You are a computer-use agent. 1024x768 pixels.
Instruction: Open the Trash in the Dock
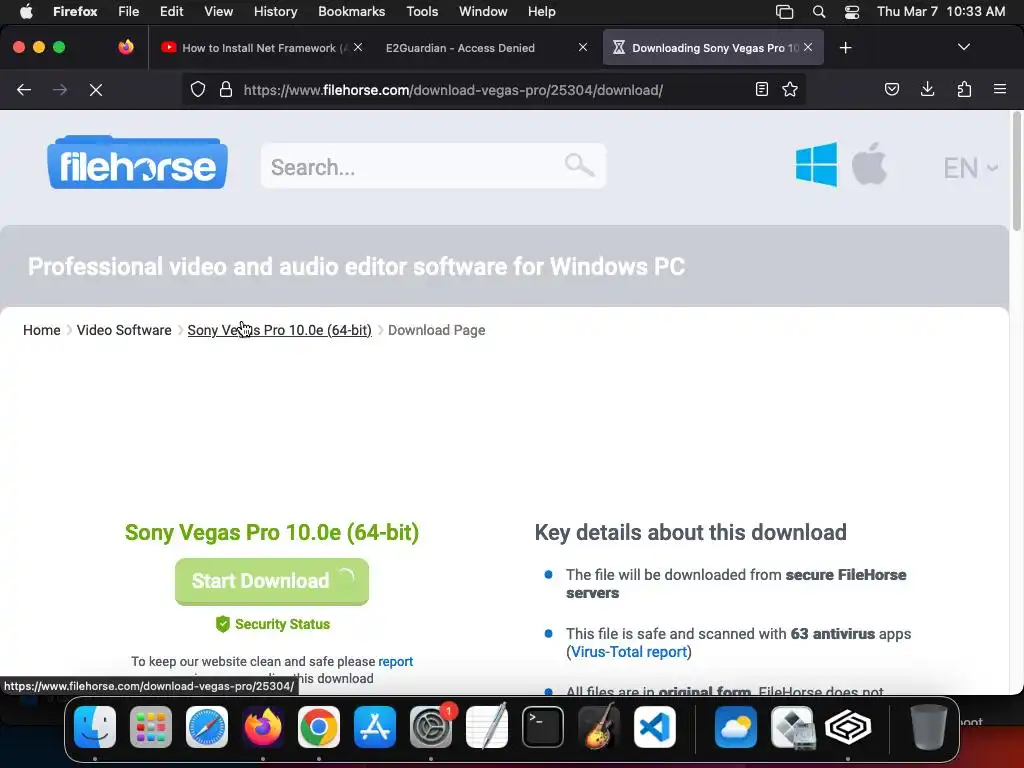click(929, 727)
